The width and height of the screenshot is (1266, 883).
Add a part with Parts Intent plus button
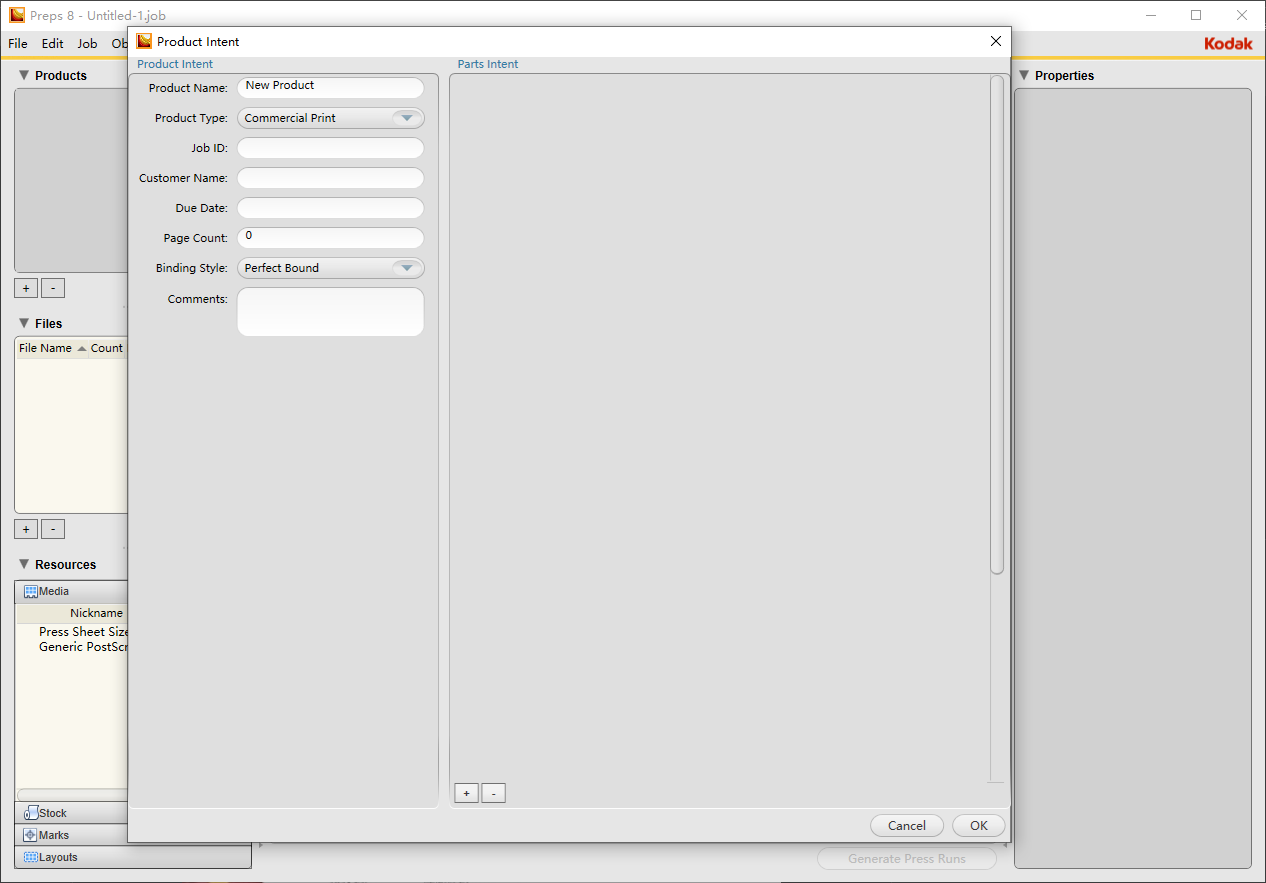click(x=466, y=793)
